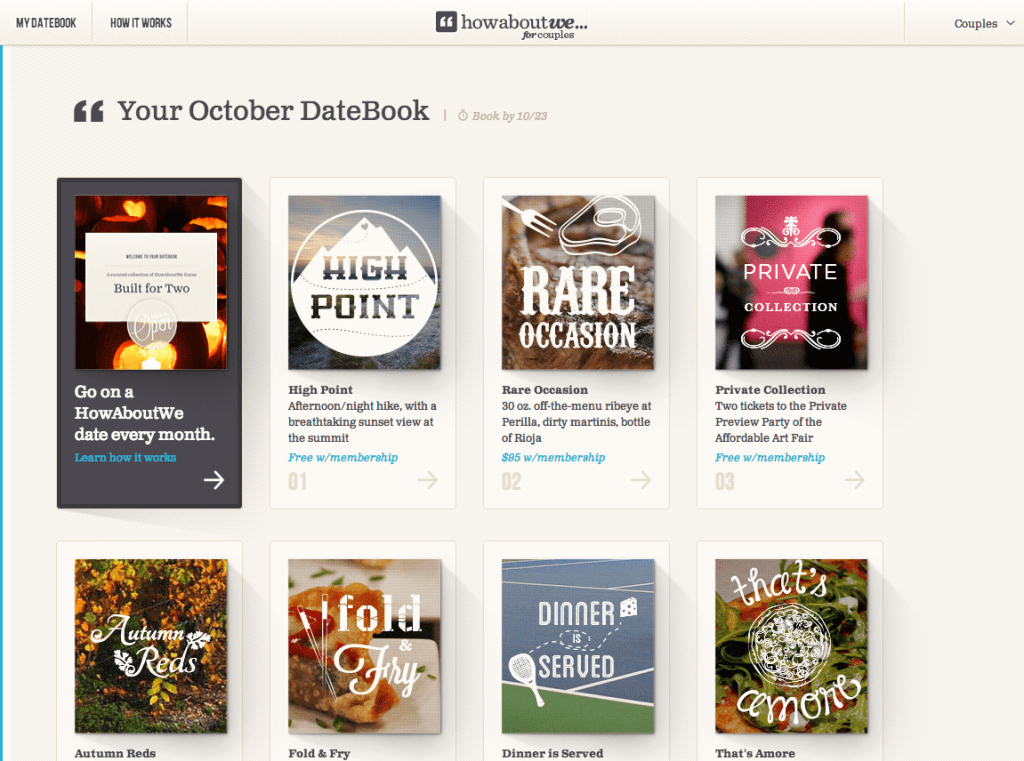The image size is (1024, 761).
Task: Select the That's Amore title
Action: [755, 753]
